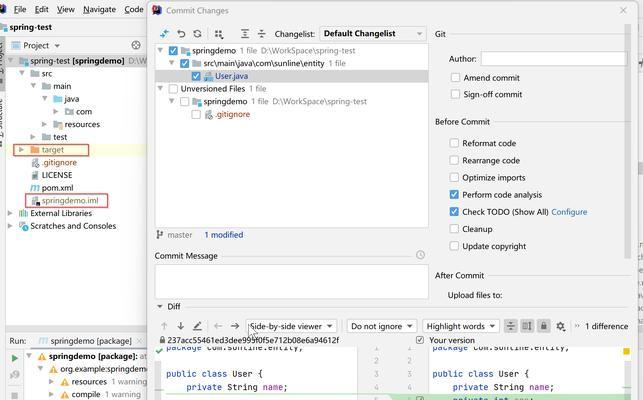Viewport: 643px width, 400px height.
Task: Click the Rollback icon in commit toolbar
Action: [x=181, y=34]
